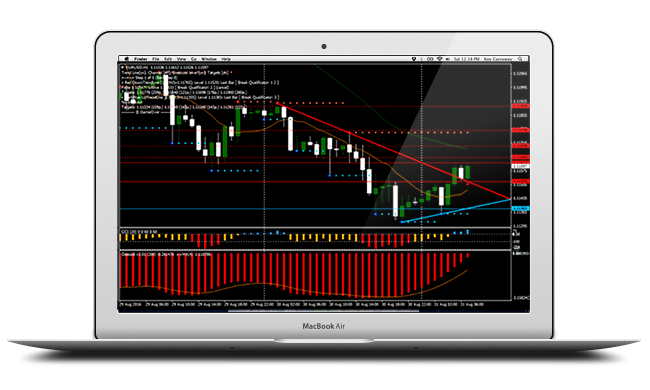Open the File menu

pyautogui.click(x=156, y=59)
